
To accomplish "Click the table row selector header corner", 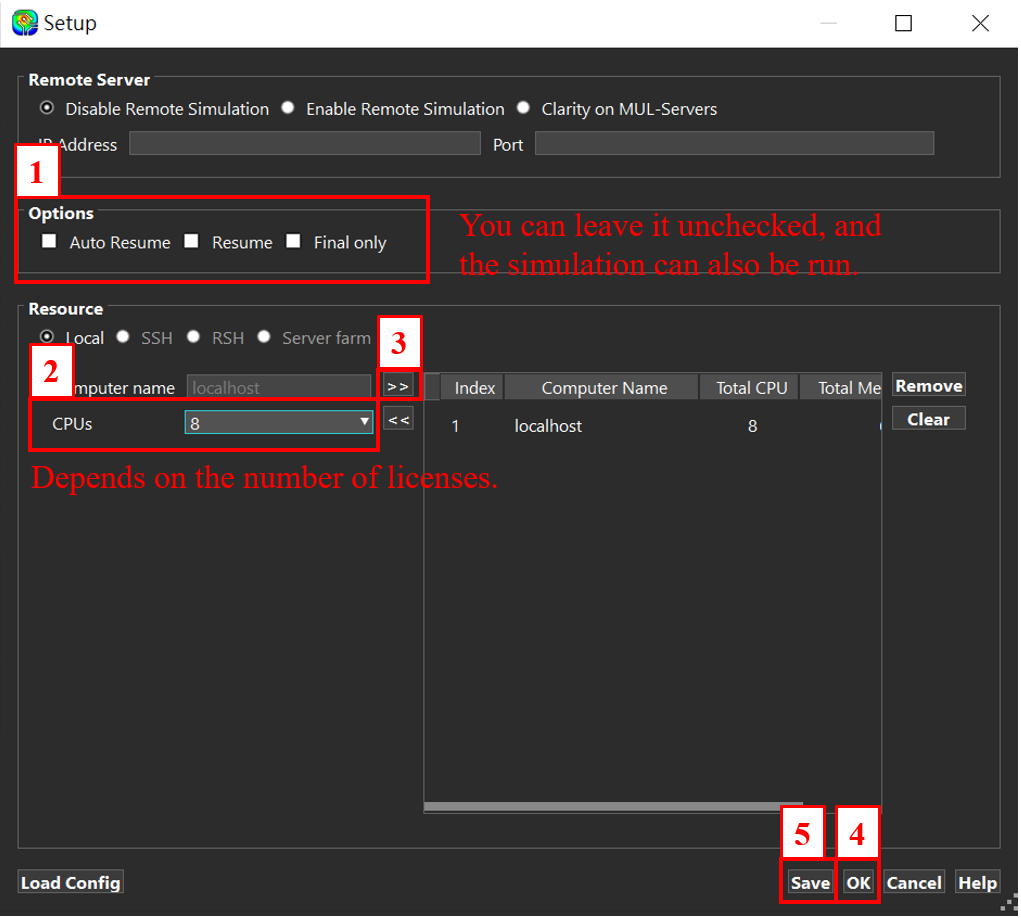I will pyautogui.click(x=432, y=387).
